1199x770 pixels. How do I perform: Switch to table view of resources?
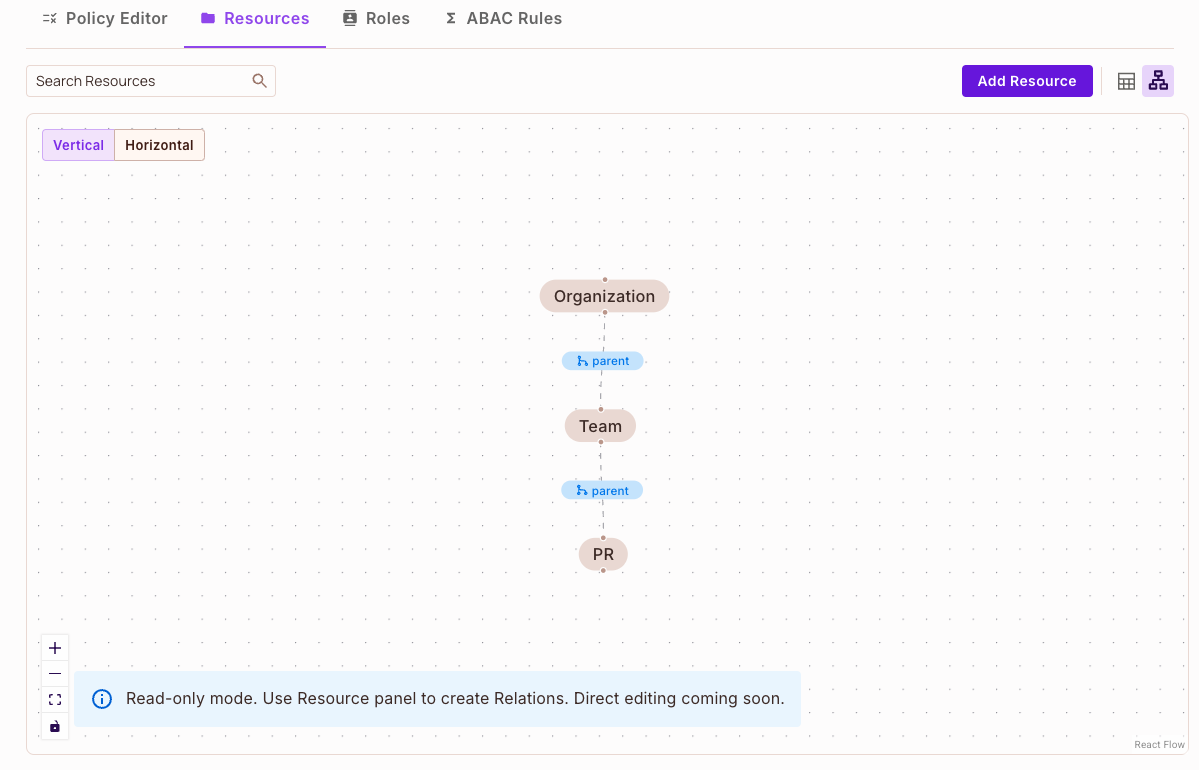coord(1126,81)
